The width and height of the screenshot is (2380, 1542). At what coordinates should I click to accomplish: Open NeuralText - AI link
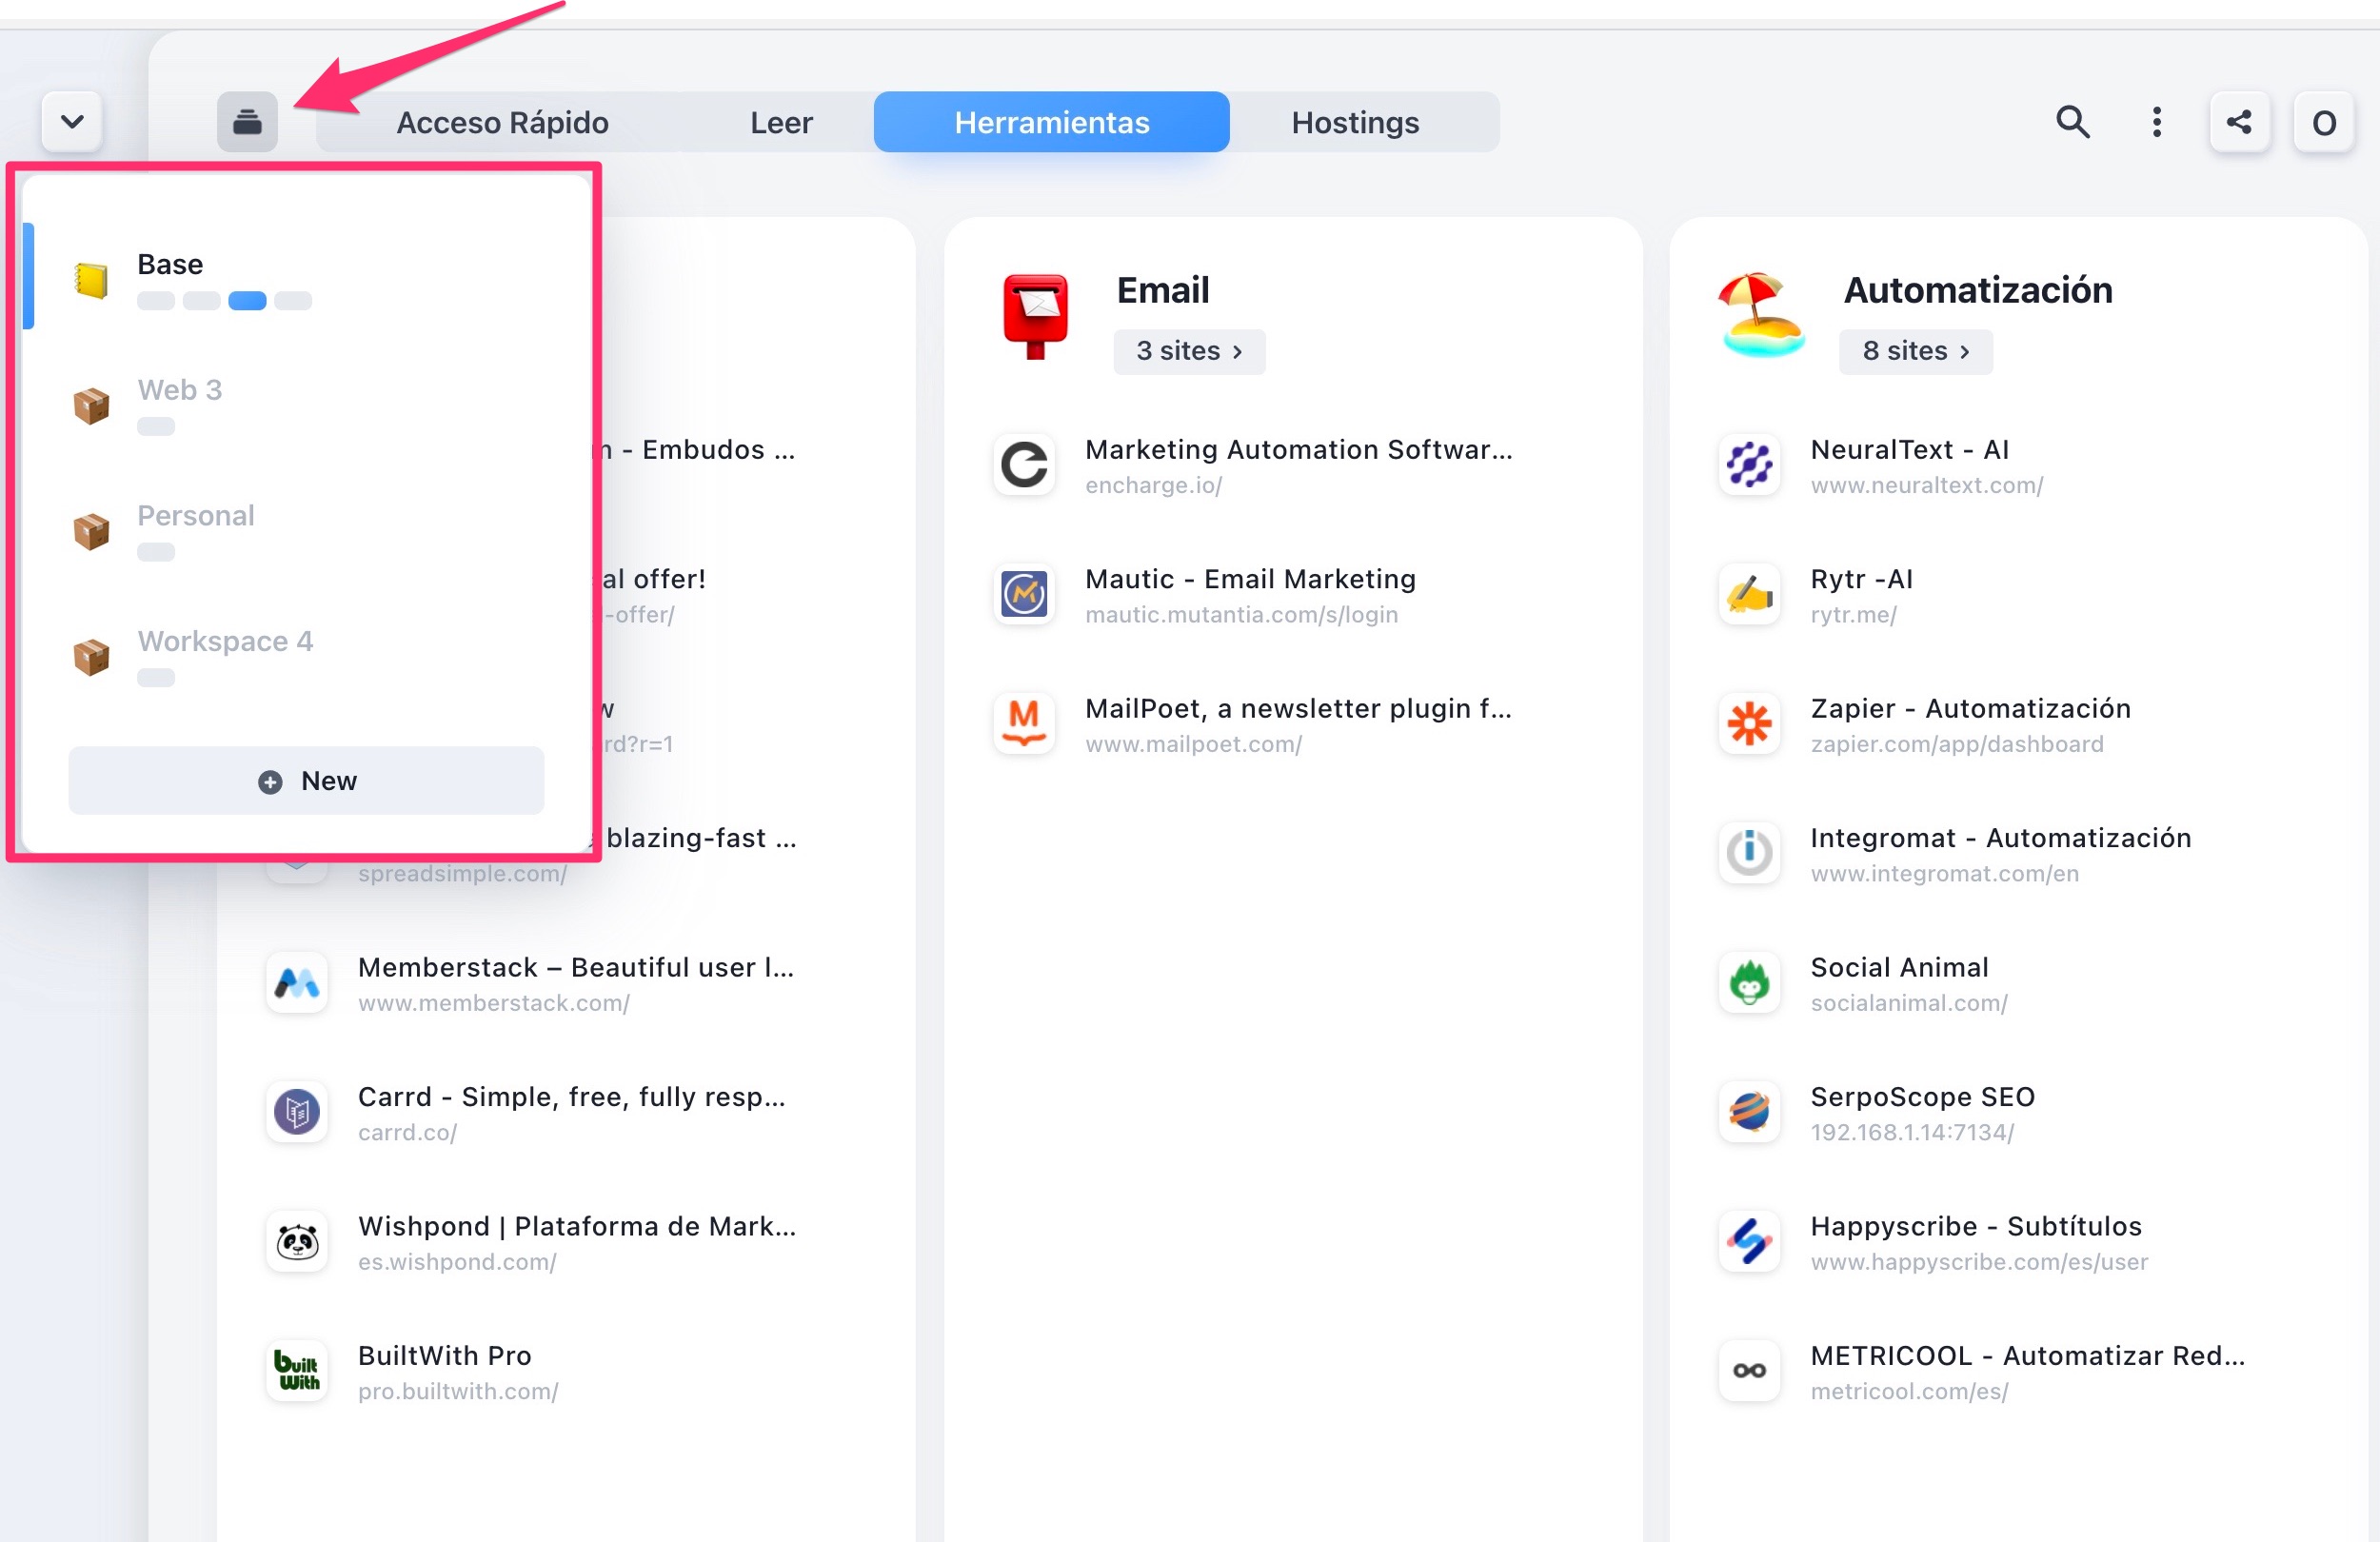click(1909, 449)
